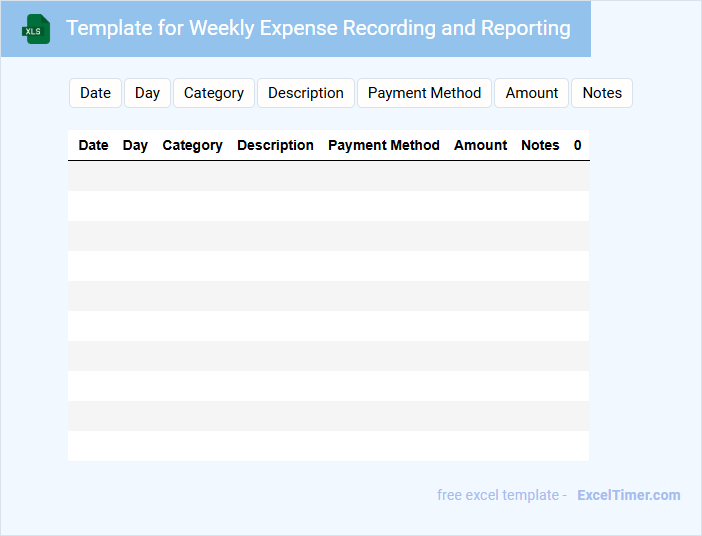Select the Category table column header
702x536 pixels.
click(x=192, y=145)
